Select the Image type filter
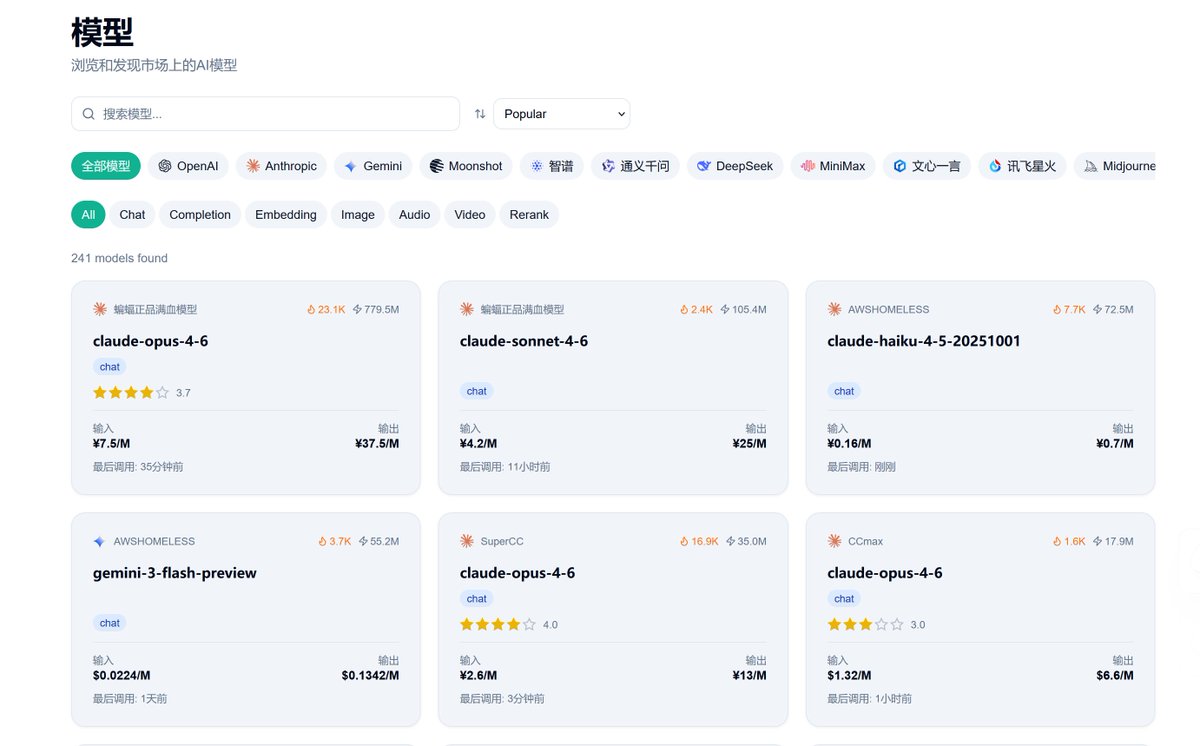The height and width of the screenshot is (746, 1200). [x=358, y=215]
